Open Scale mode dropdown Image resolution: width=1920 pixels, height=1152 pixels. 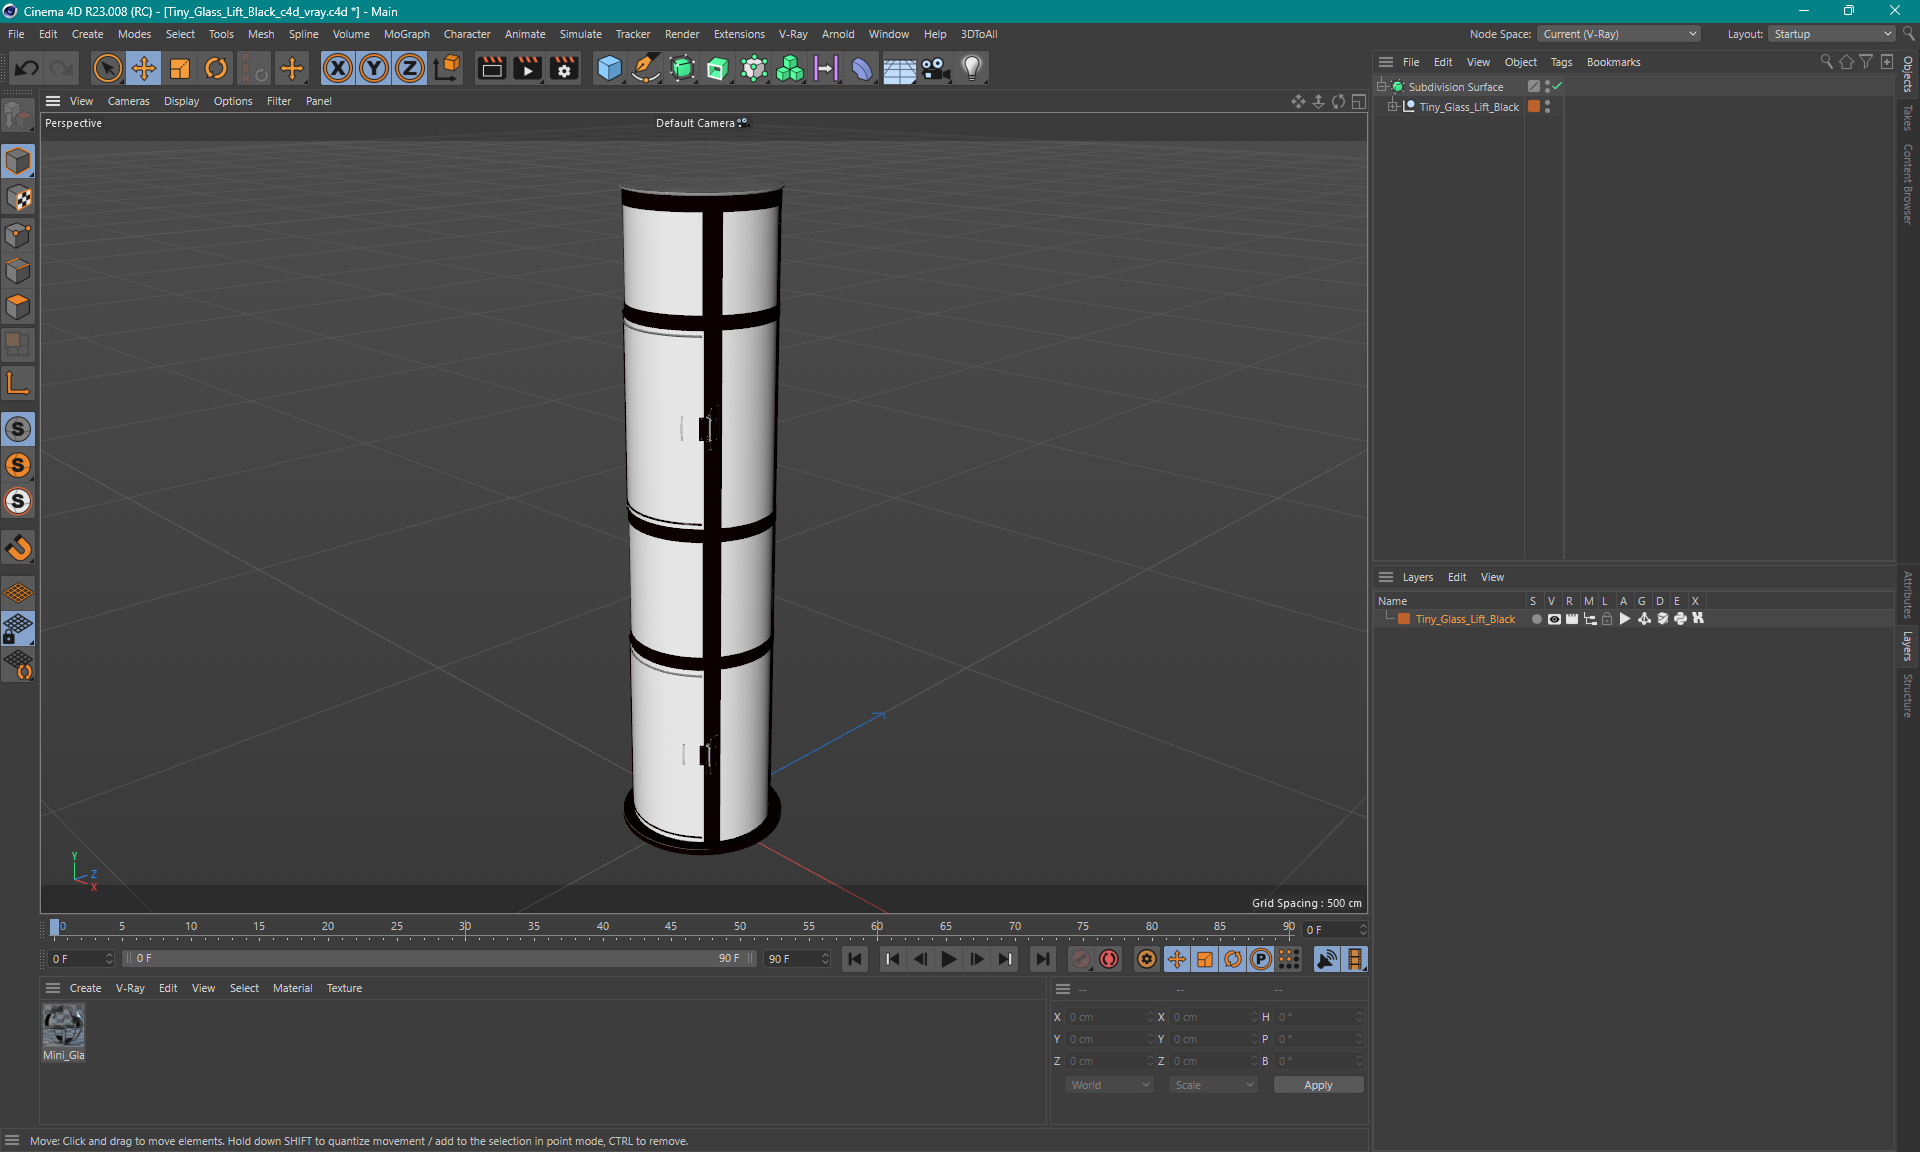[1213, 1085]
